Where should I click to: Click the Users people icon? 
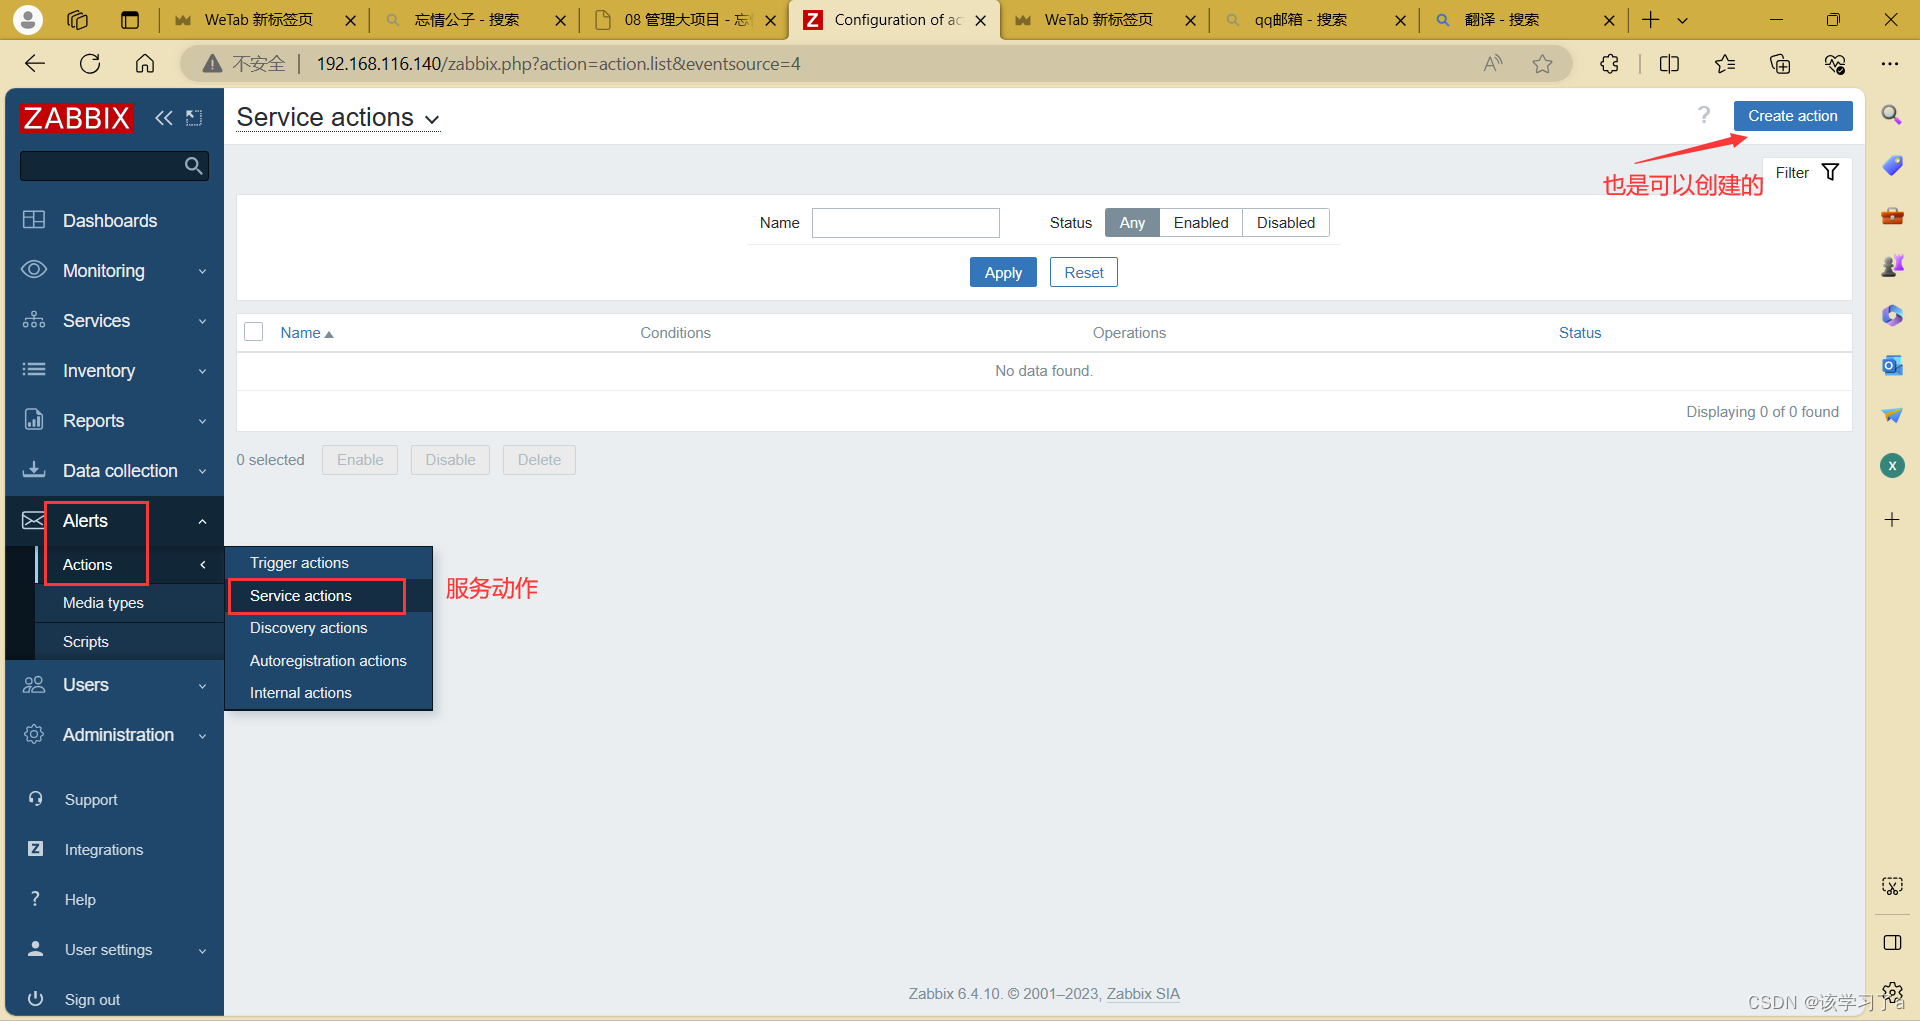point(34,685)
